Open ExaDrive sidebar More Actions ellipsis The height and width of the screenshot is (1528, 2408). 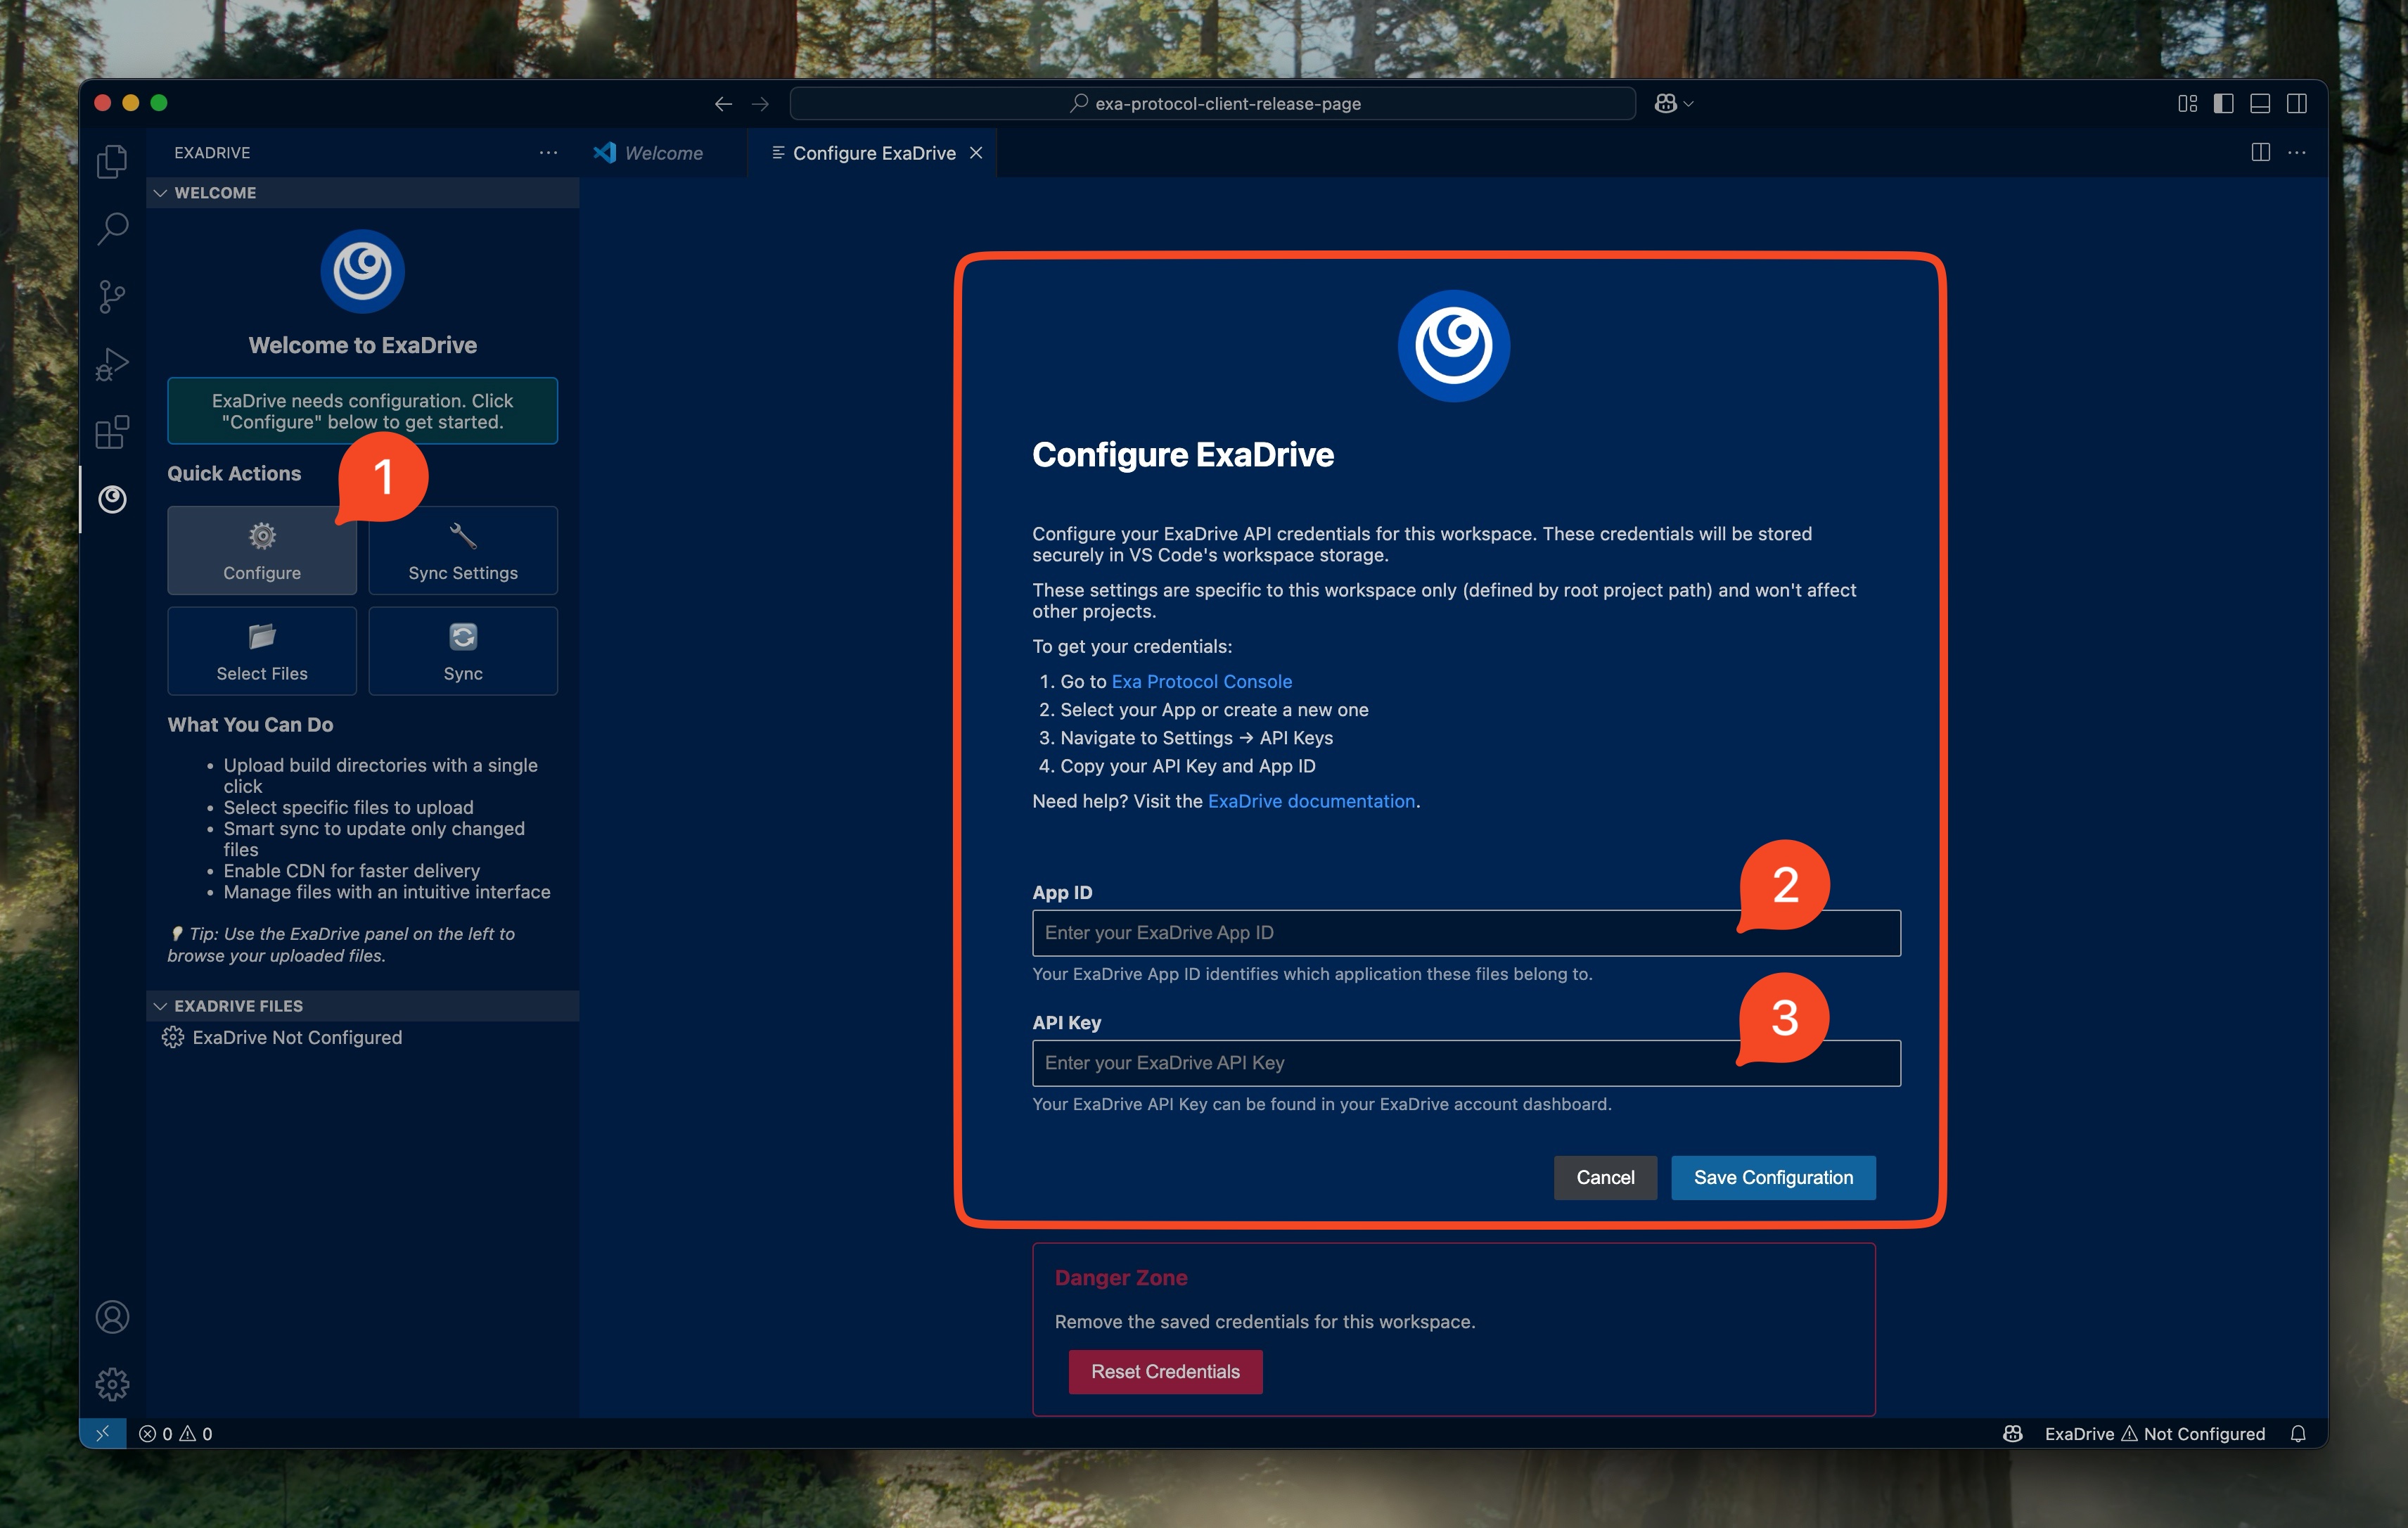pos(548,152)
